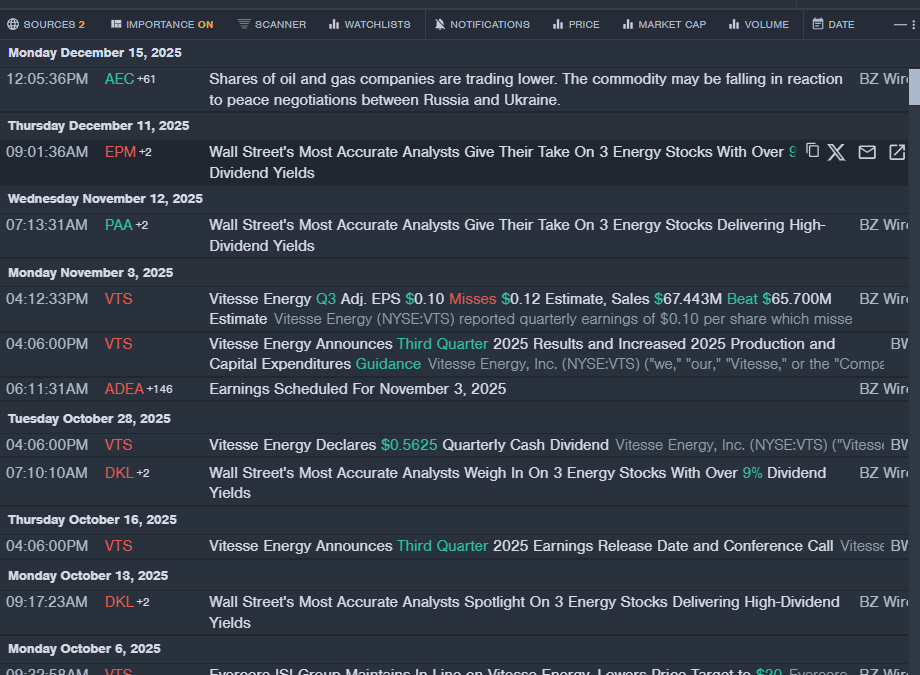Open the EPM story in a new window
Viewport: 920px width, 675px height.
coord(897,152)
